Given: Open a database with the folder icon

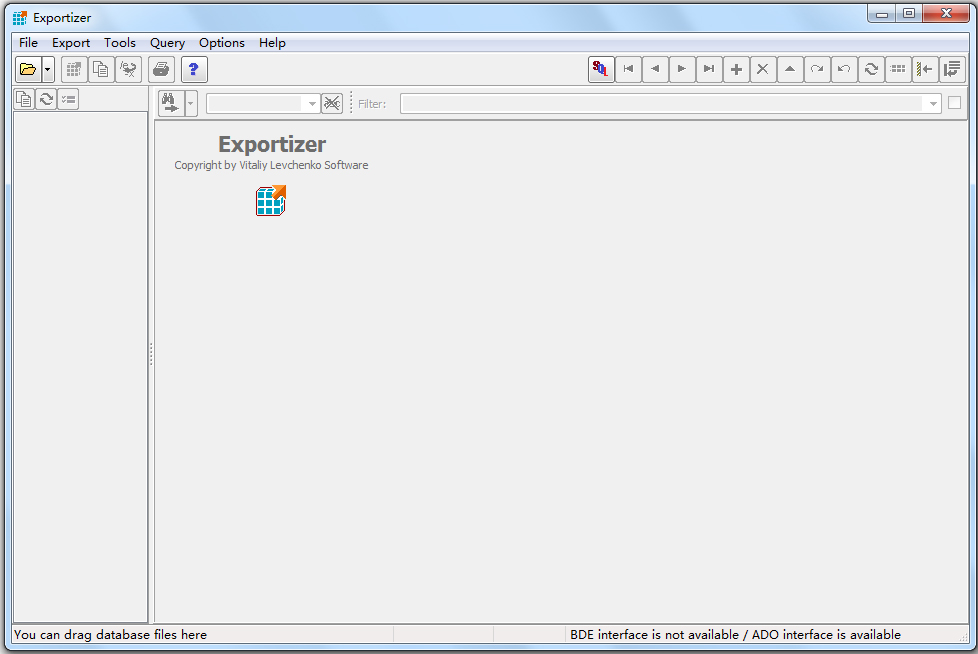Looking at the screenshot, I should (28, 69).
